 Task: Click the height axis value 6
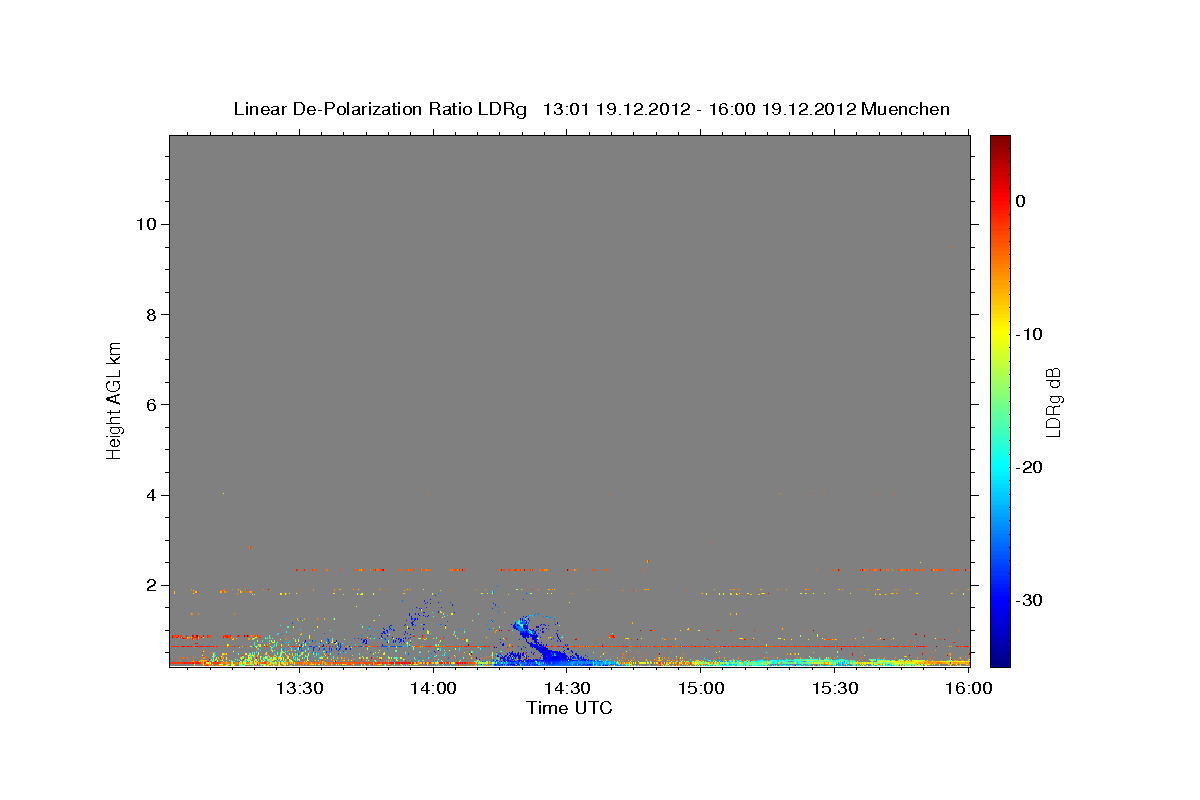tap(149, 405)
